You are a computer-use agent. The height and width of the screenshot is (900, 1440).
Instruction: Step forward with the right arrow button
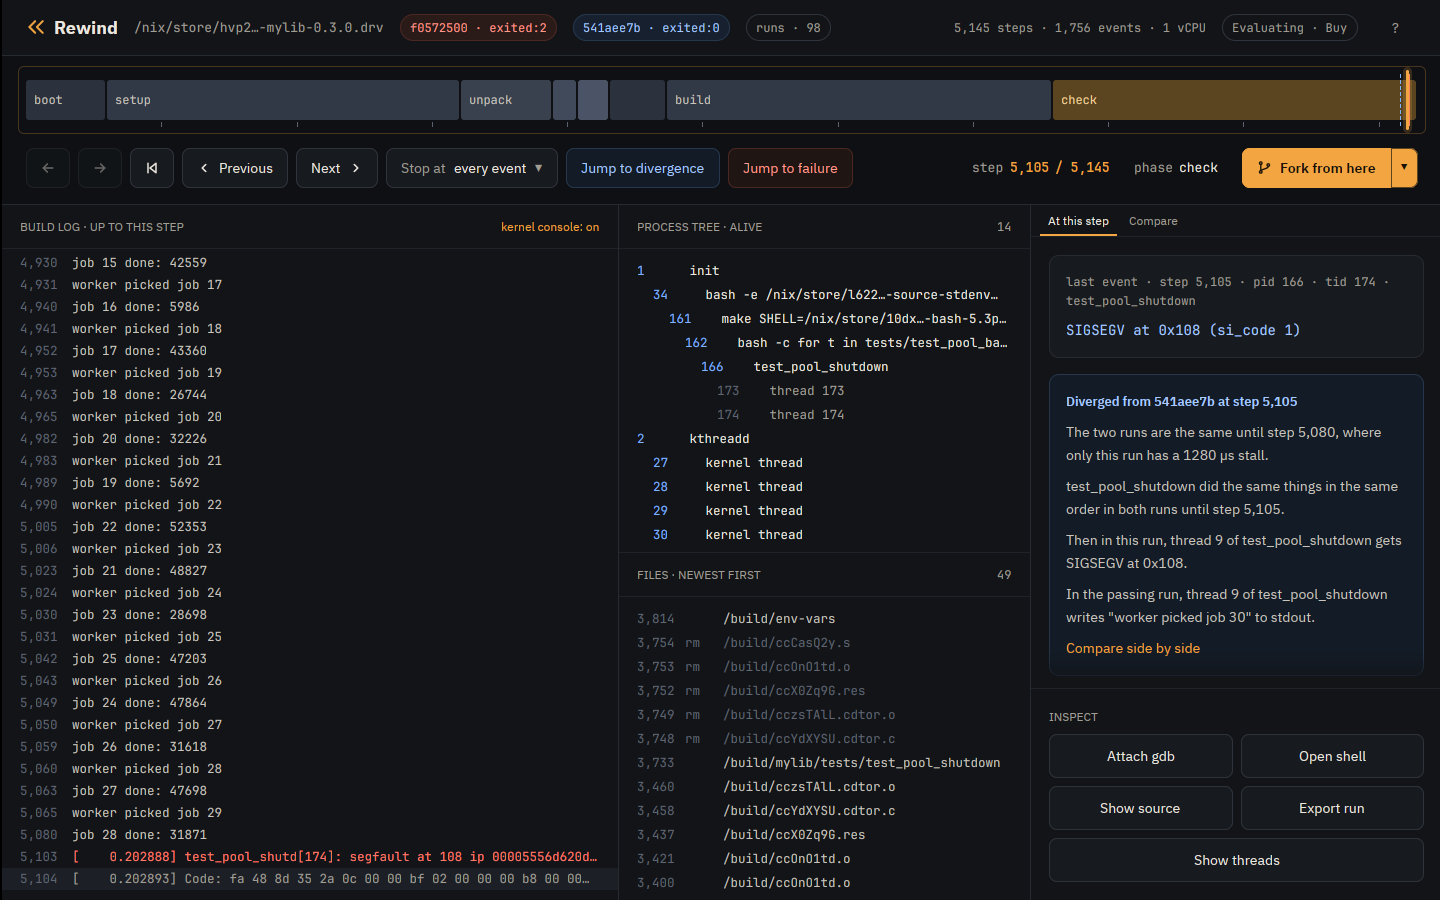click(x=100, y=168)
